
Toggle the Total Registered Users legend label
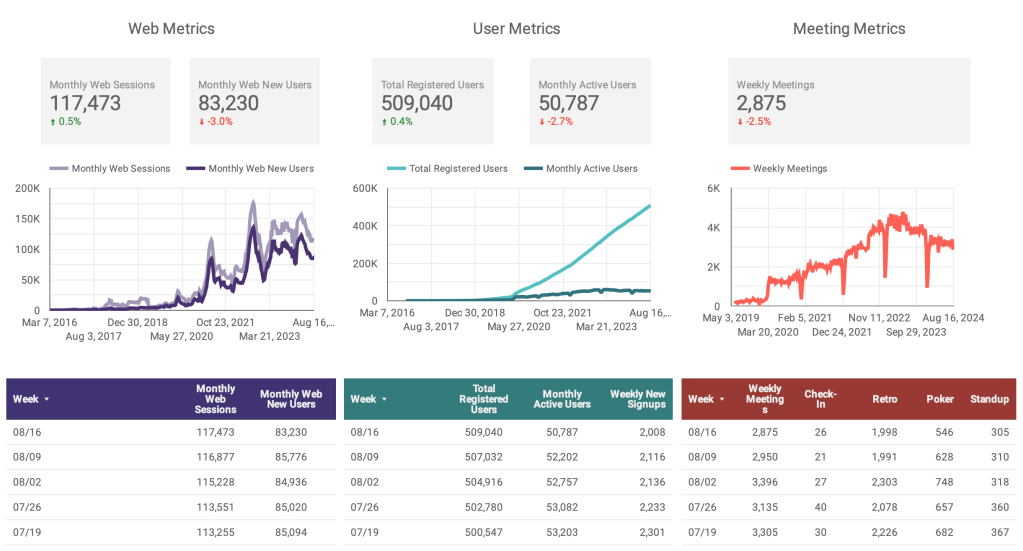pos(458,169)
